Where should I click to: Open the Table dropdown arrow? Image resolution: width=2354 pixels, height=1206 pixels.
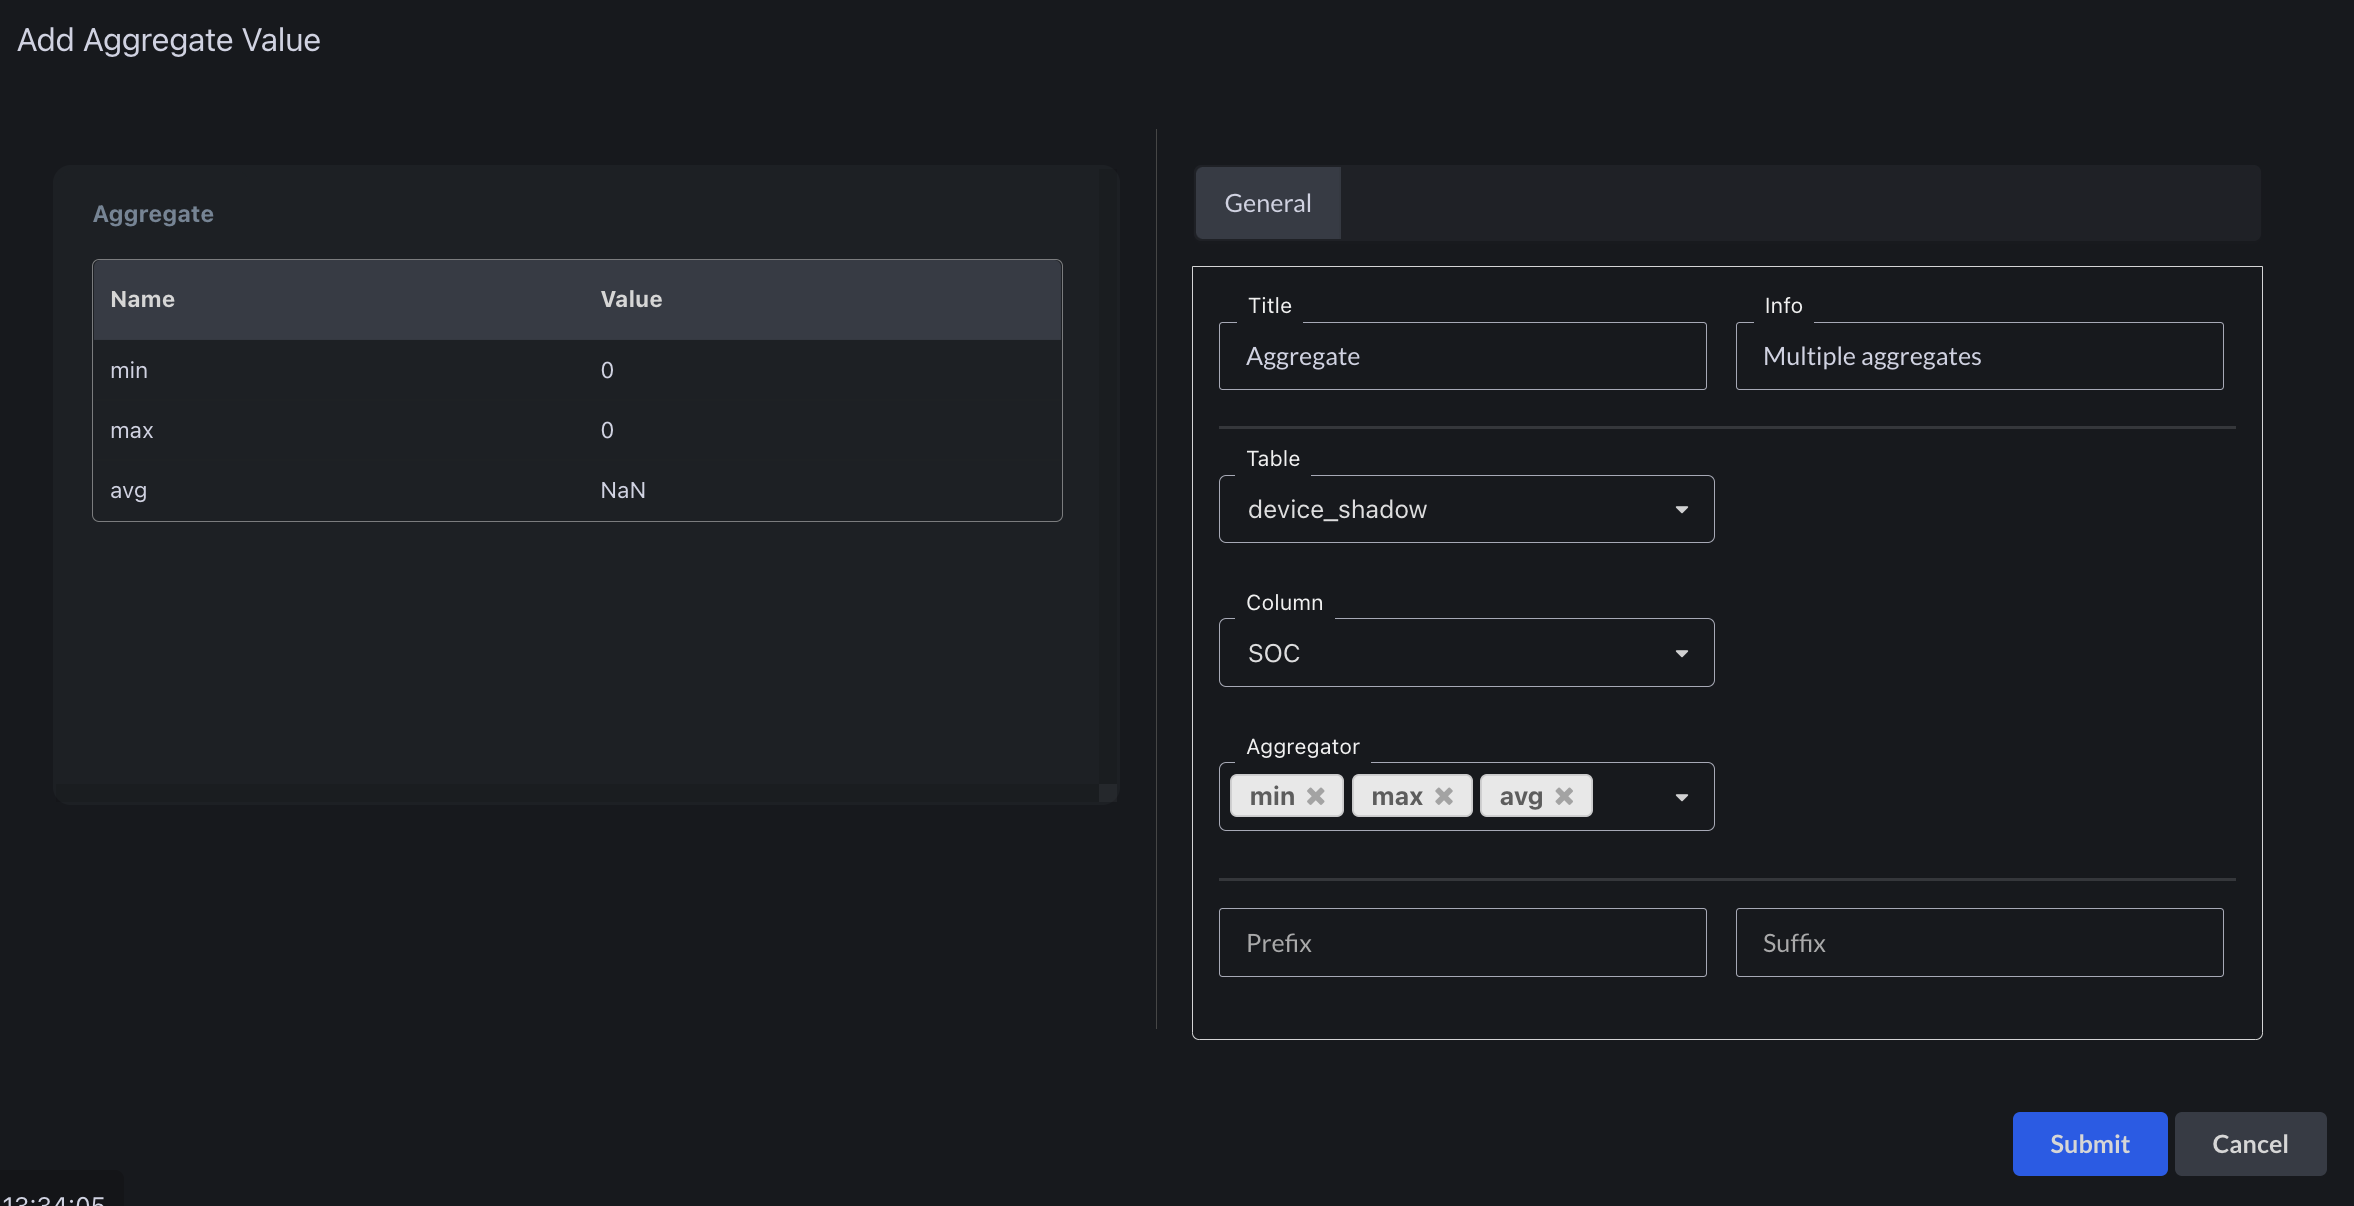click(x=1681, y=510)
